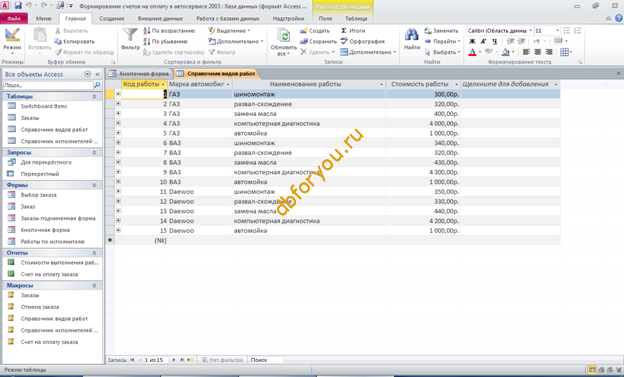The width and height of the screenshot is (624, 377).
Task: Open Найти binoculars search
Action: (412, 39)
